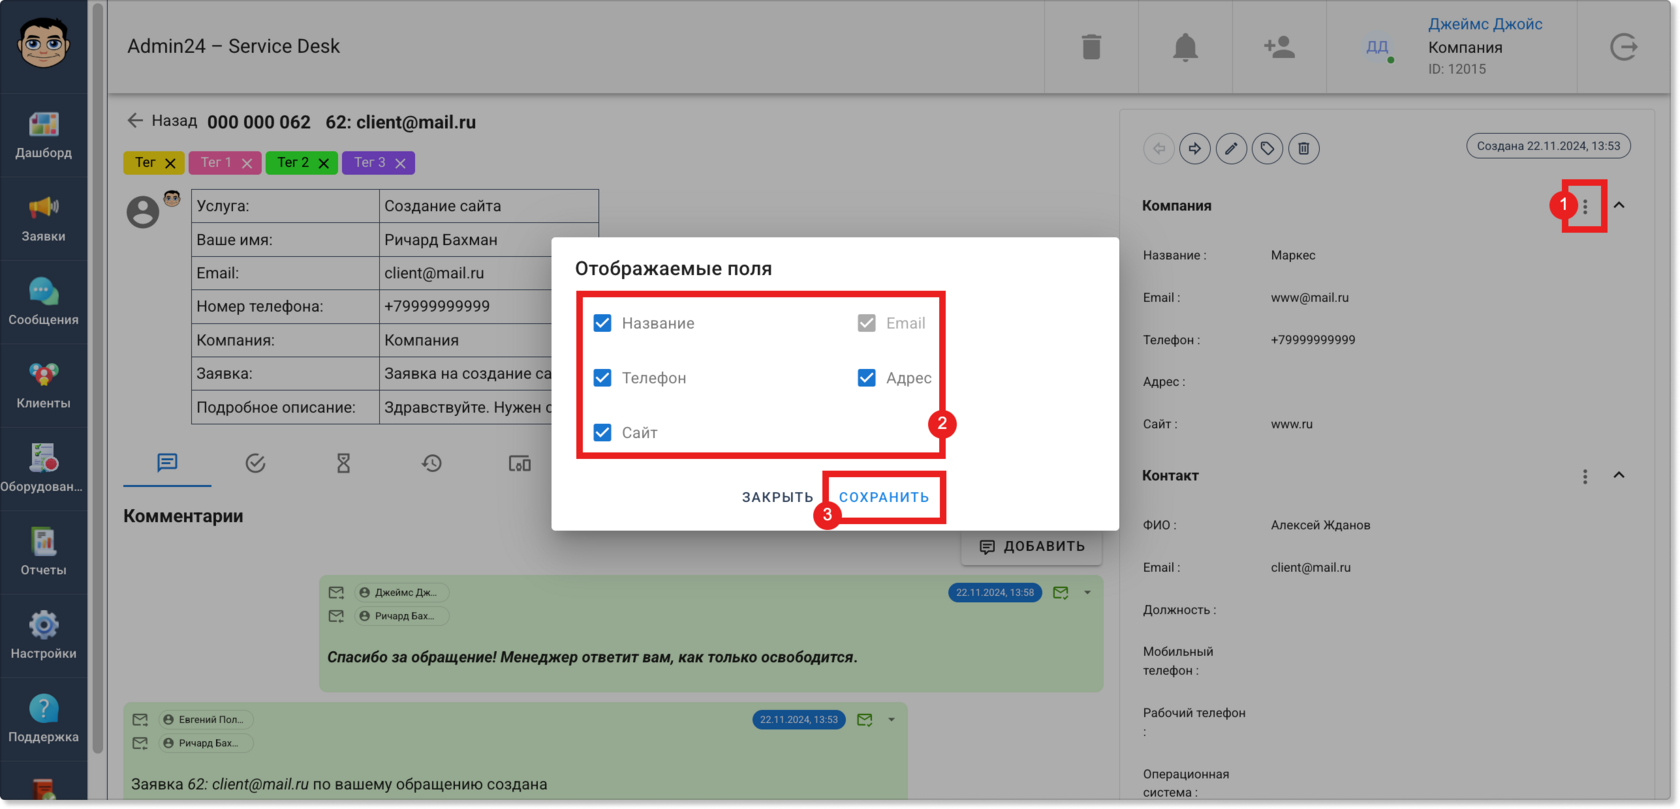The image size is (1680, 809).
Task: Uncheck the Название checkbox
Action: [602, 323]
